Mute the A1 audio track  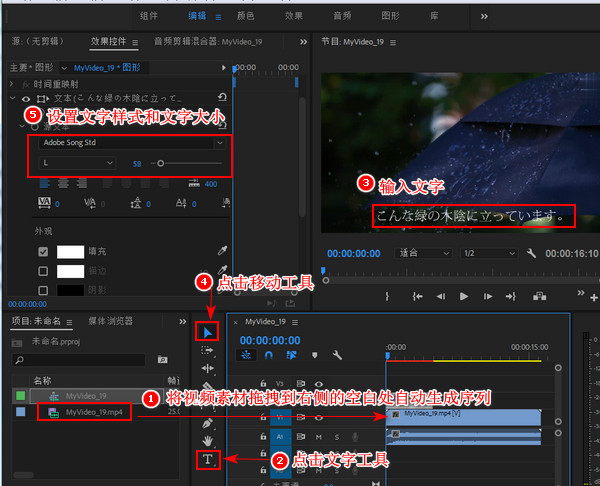tap(319, 437)
